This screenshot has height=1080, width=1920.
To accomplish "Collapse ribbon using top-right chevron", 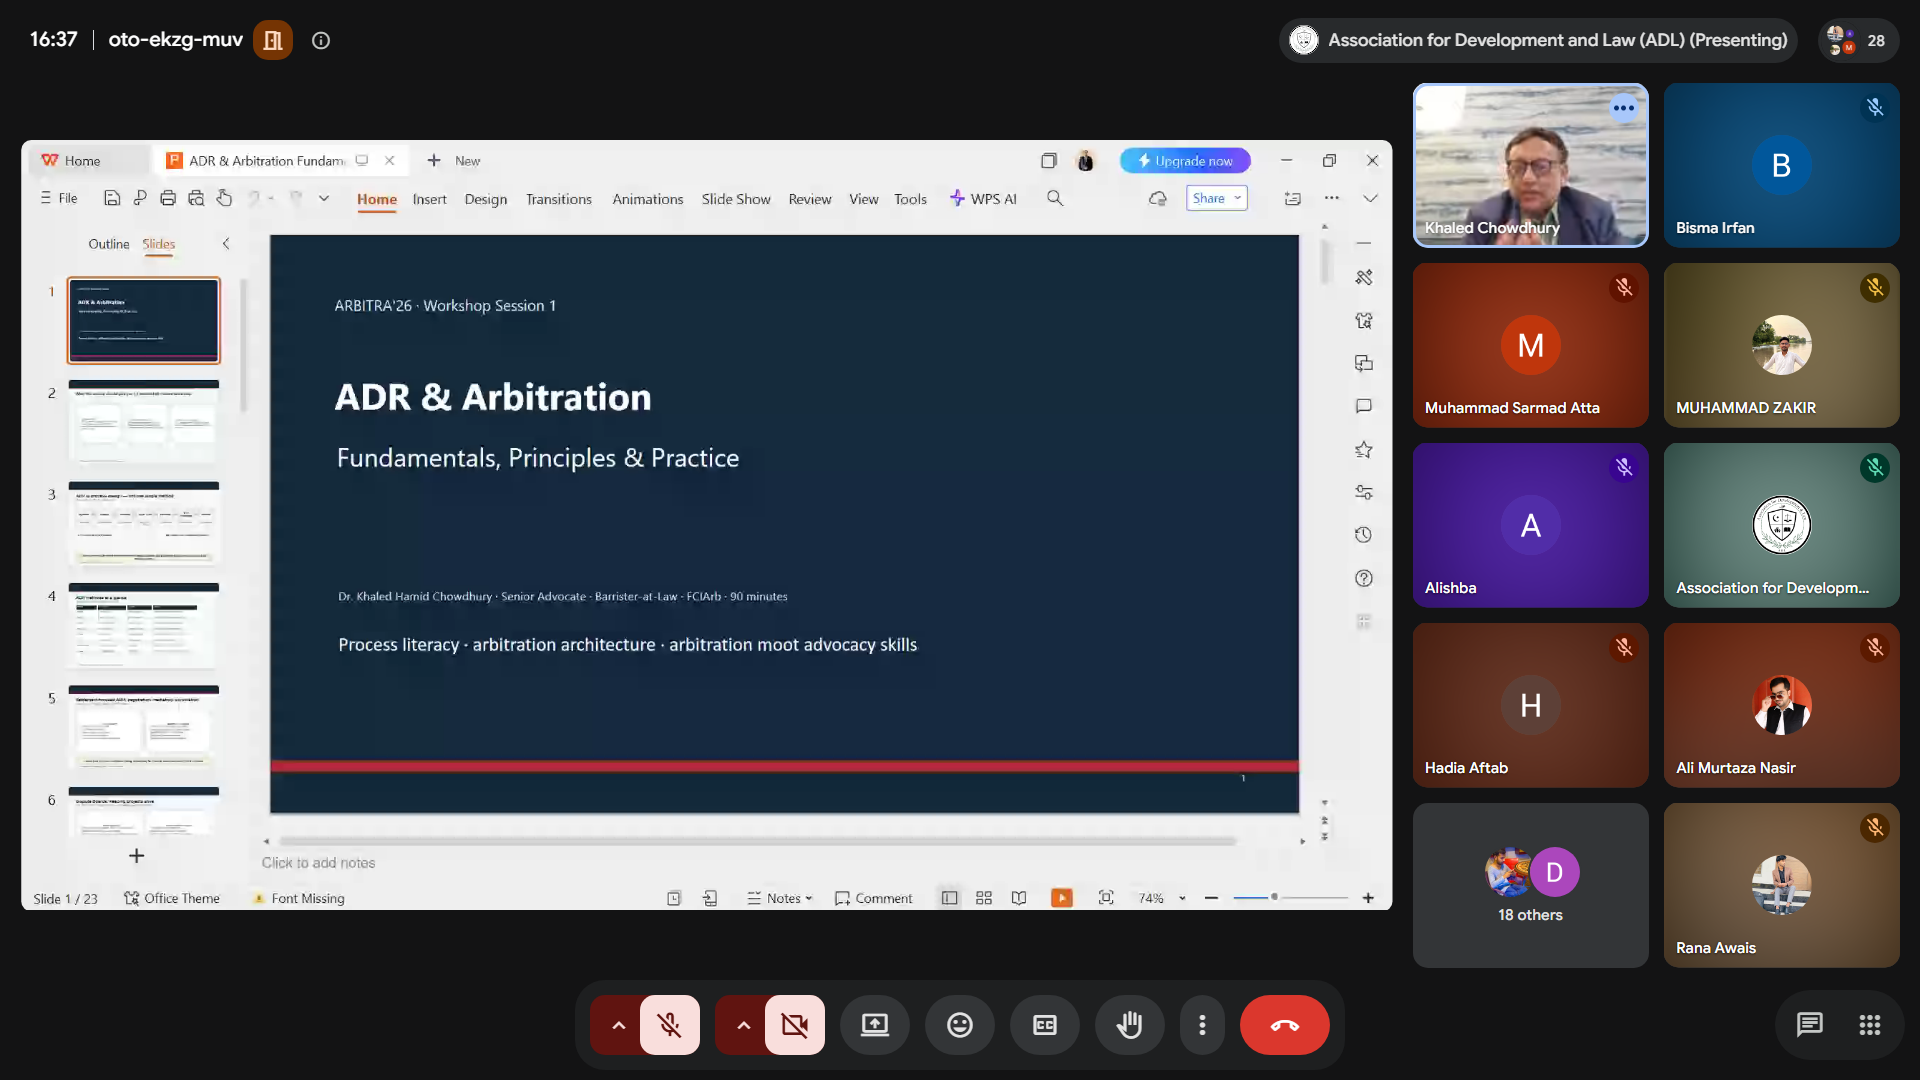I will click(1370, 198).
